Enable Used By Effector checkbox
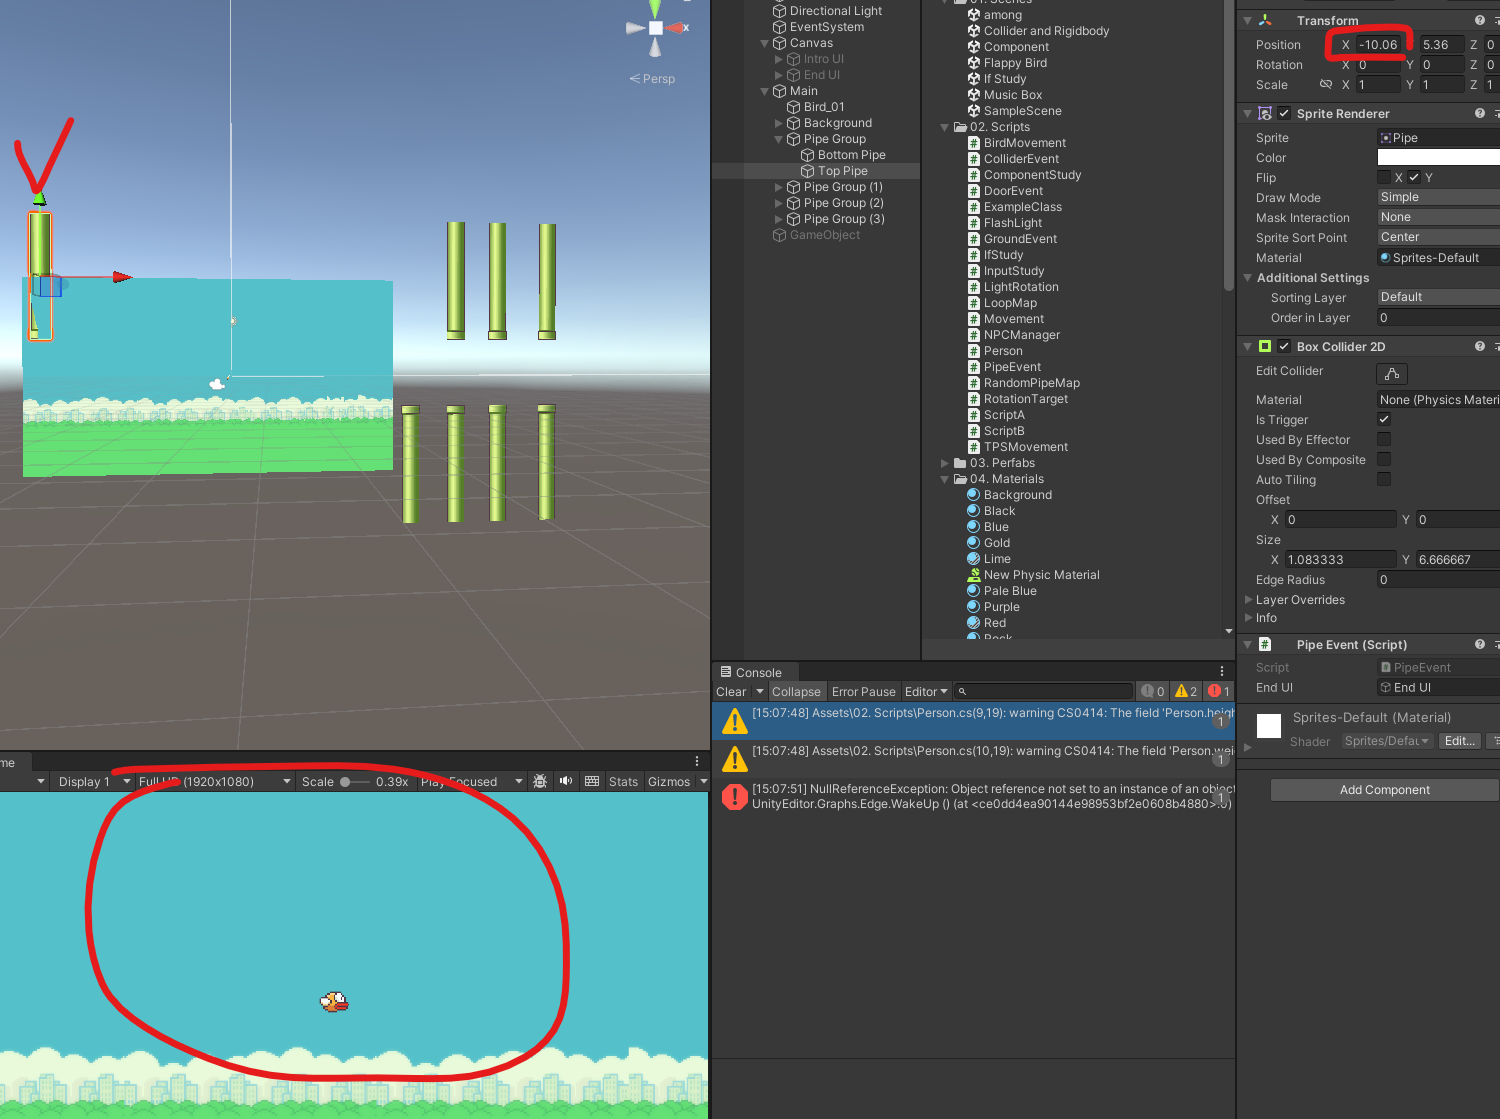This screenshot has height=1119, width=1500. (x=1384, y=439)
